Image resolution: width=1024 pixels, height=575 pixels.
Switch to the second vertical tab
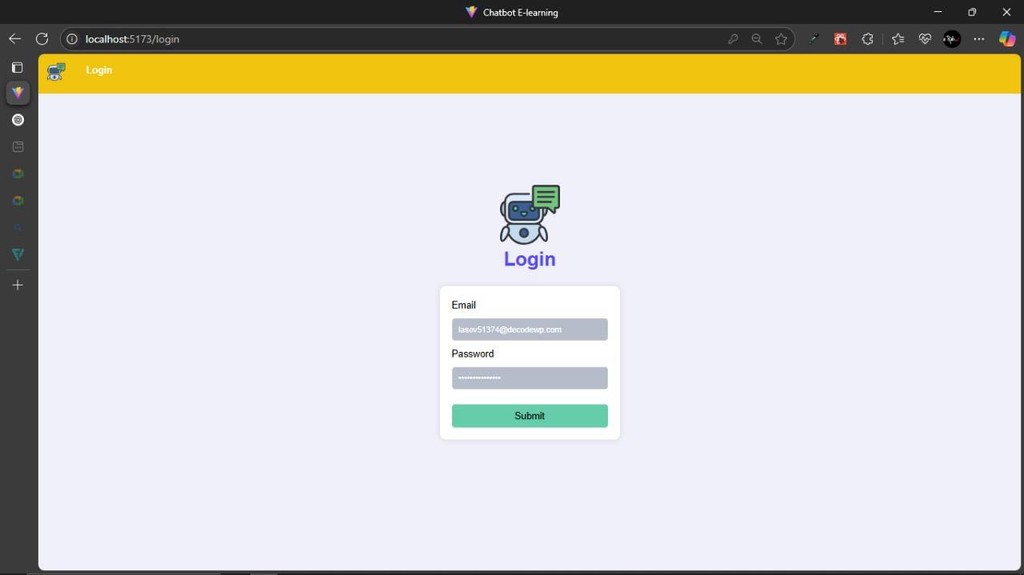(18, 120)
